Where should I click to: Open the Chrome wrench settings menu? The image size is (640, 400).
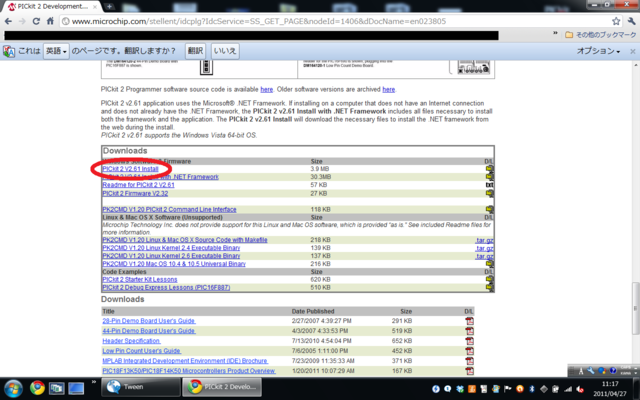(x=631, y=21)
